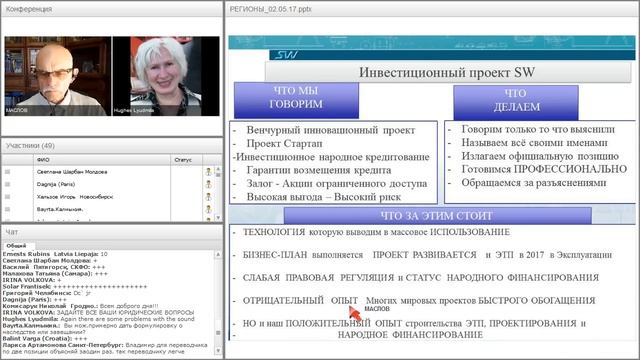The image size is (640, 360).
Task: Select participant Хальзов Игорь Новосибирск
Action: click(x=75, y=197)
